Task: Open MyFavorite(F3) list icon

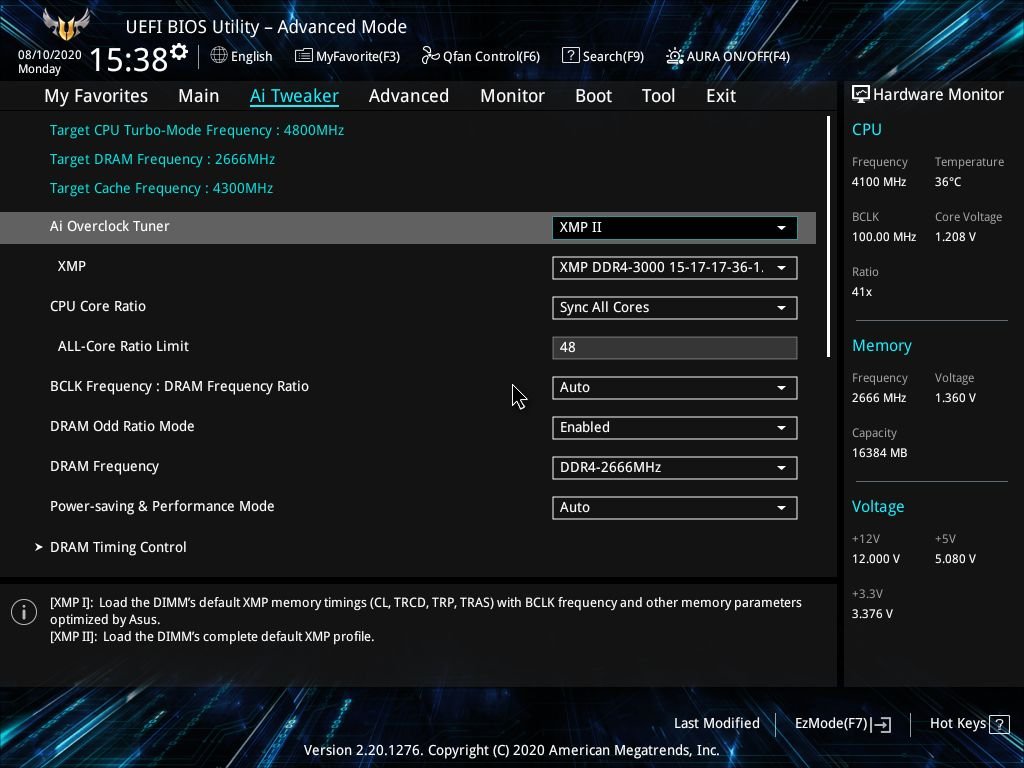Action: click(303, 56)
